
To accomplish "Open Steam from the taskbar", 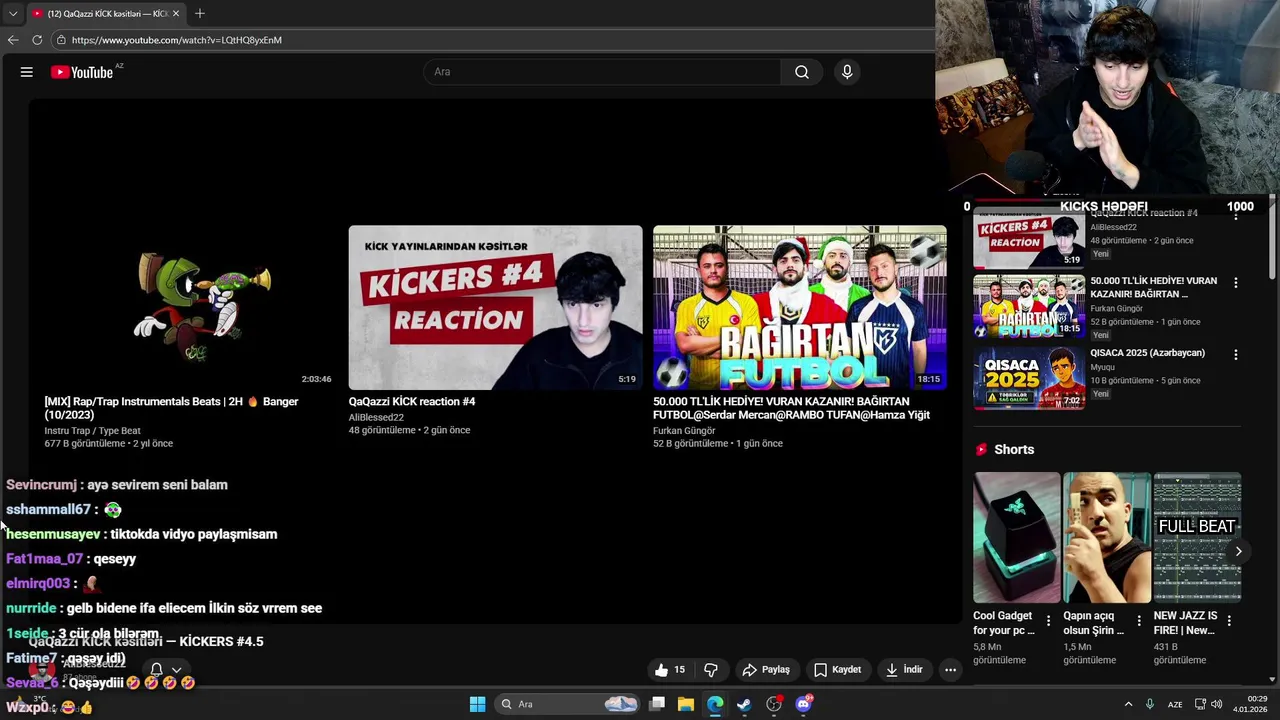I will coord(744,704).
